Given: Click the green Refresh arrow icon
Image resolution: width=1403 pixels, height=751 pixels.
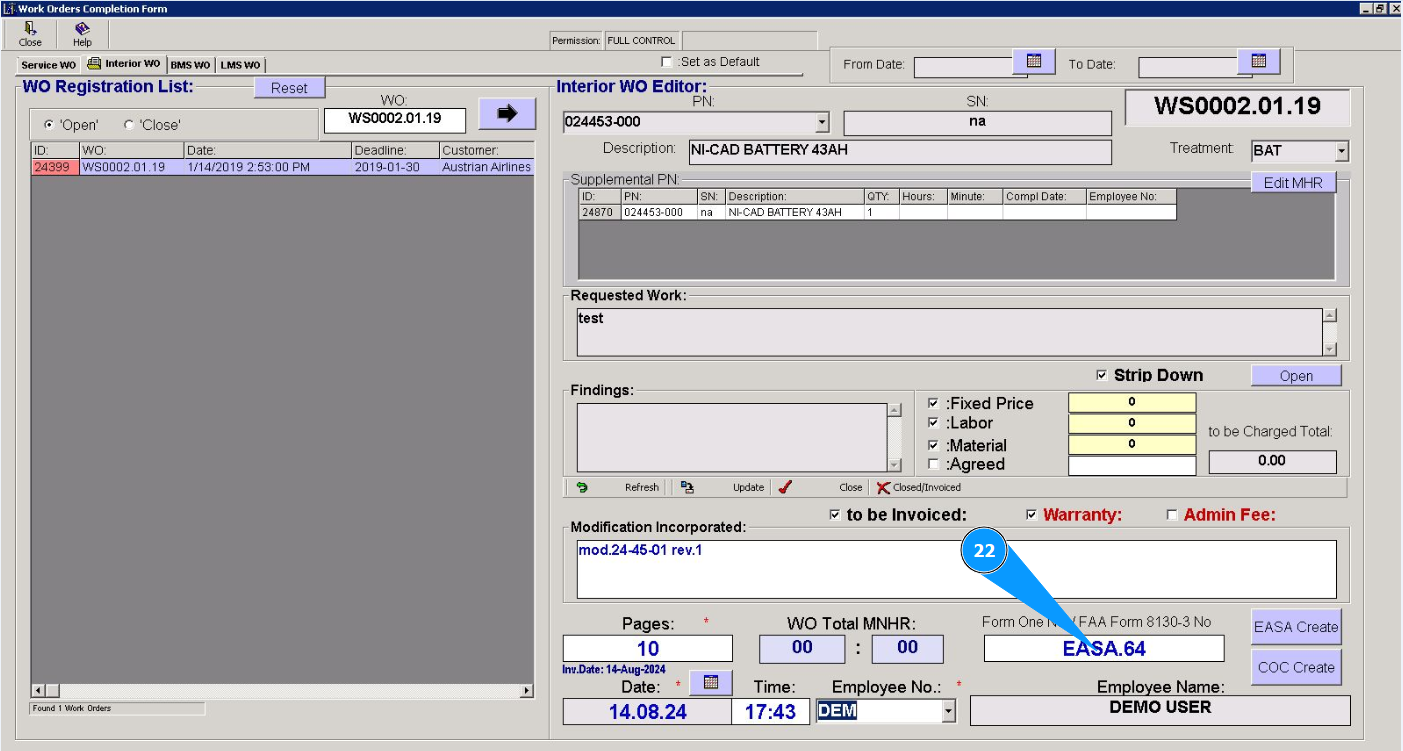Looking at the screenshot, I should coord(582,488).
